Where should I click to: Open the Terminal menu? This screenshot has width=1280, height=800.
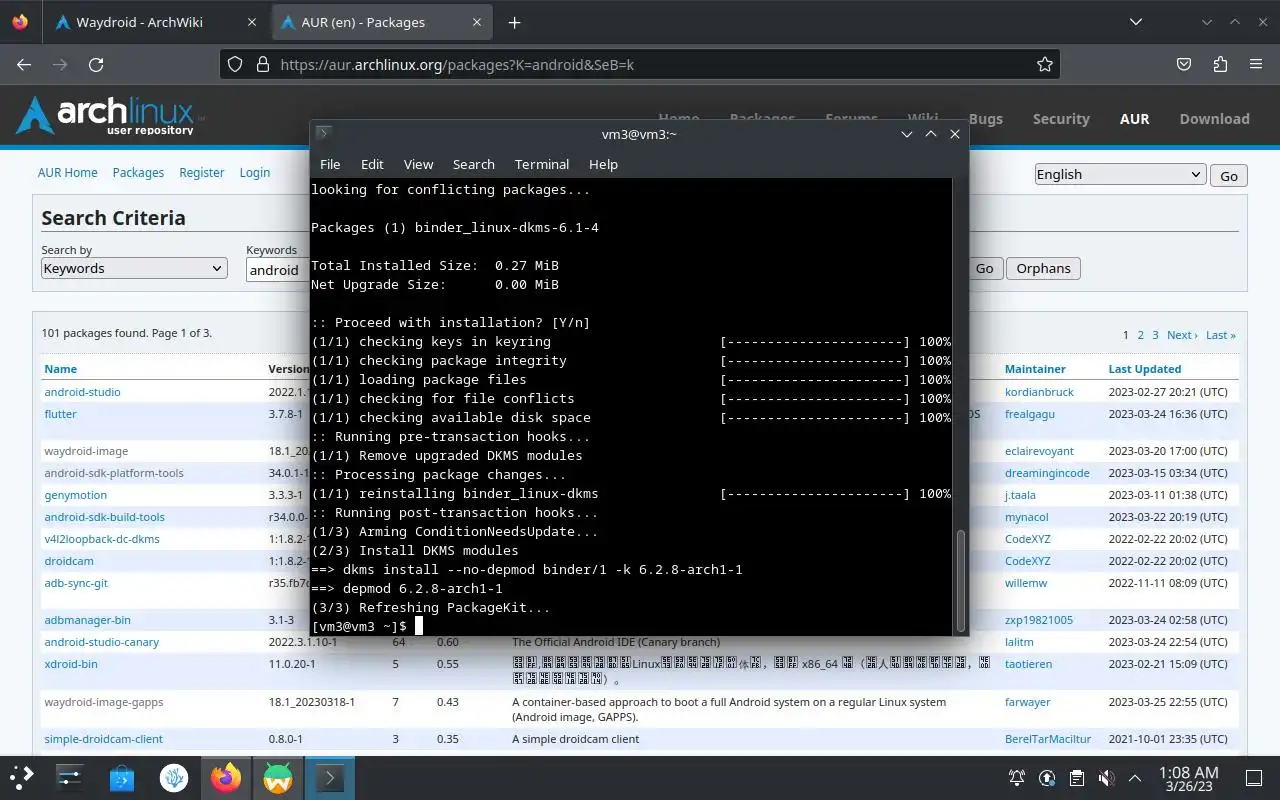click(x=542, y=164)
